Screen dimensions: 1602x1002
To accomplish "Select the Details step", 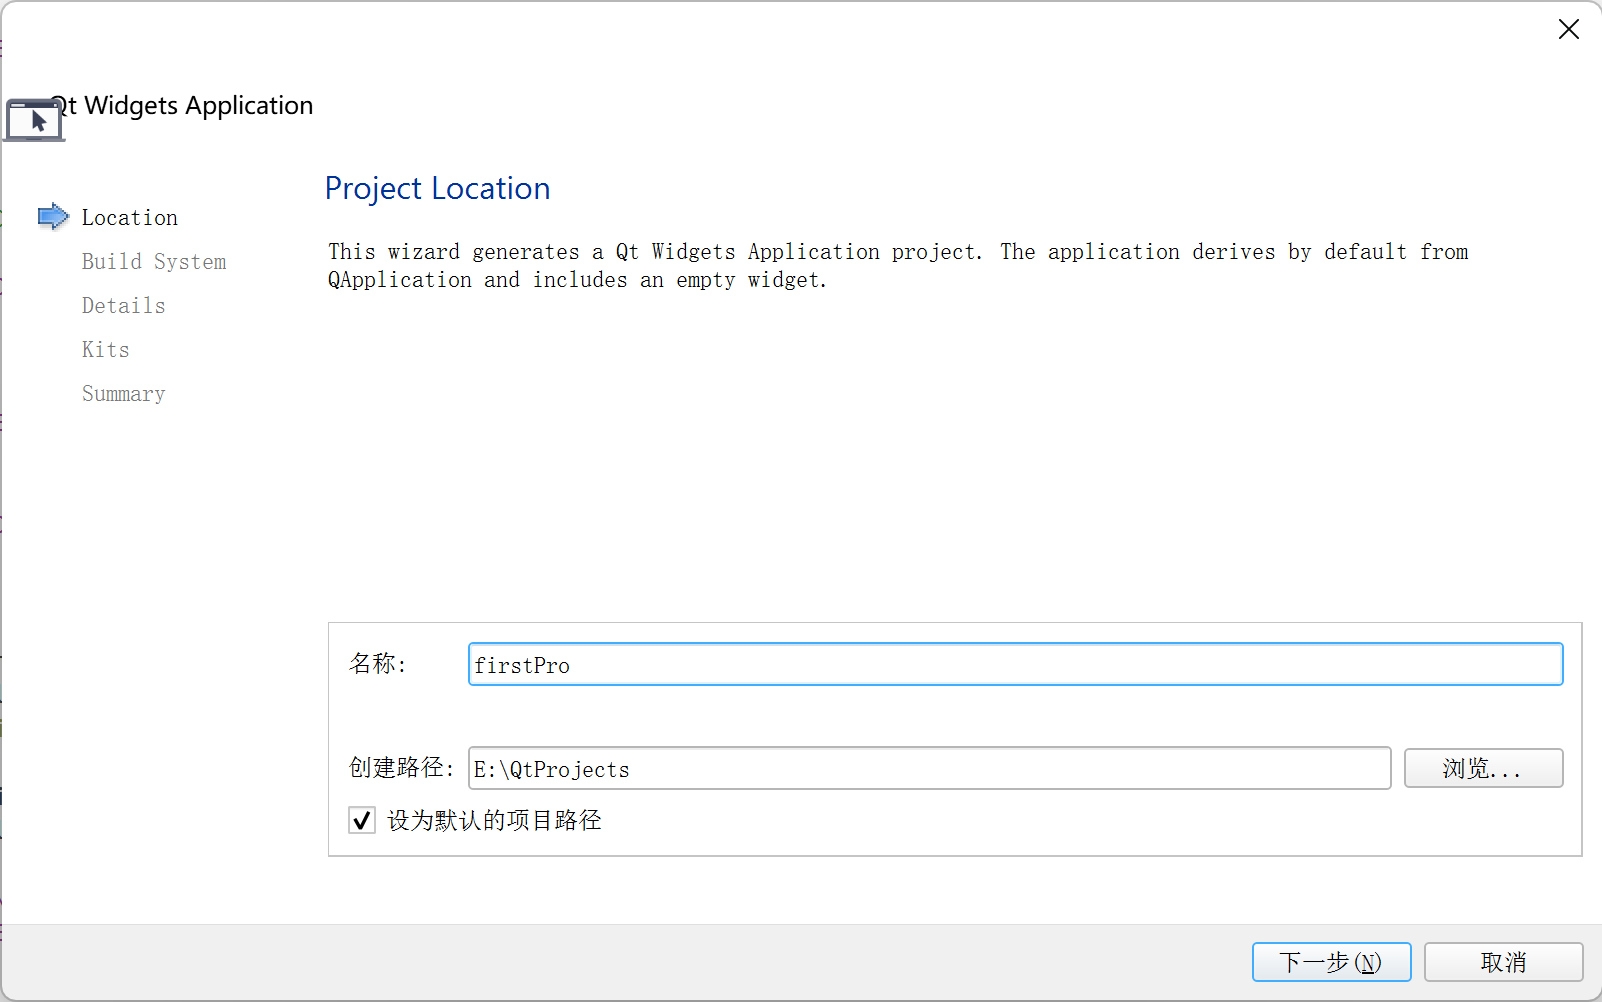I will (124, 305).
